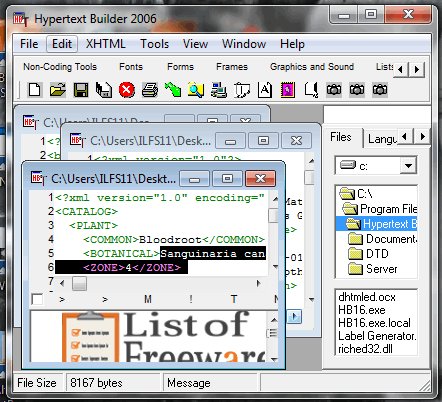
Task: Select Label Generator. in file list
Action: pos(377,336)
